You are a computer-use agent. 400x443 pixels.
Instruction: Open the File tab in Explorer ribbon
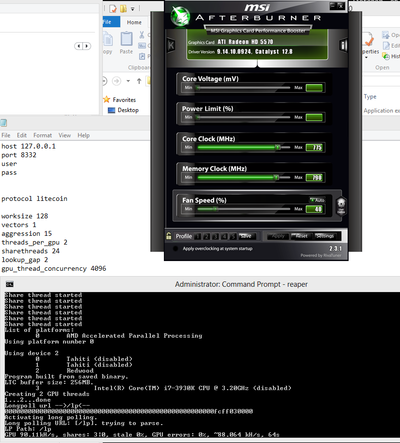tap(111, 22)
